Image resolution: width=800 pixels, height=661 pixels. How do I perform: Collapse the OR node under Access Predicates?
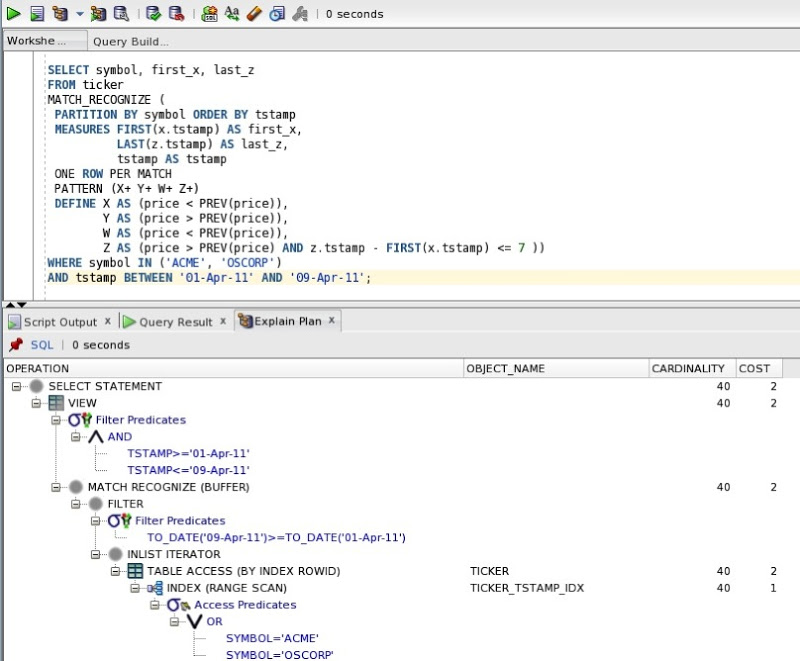click(172, 621)
